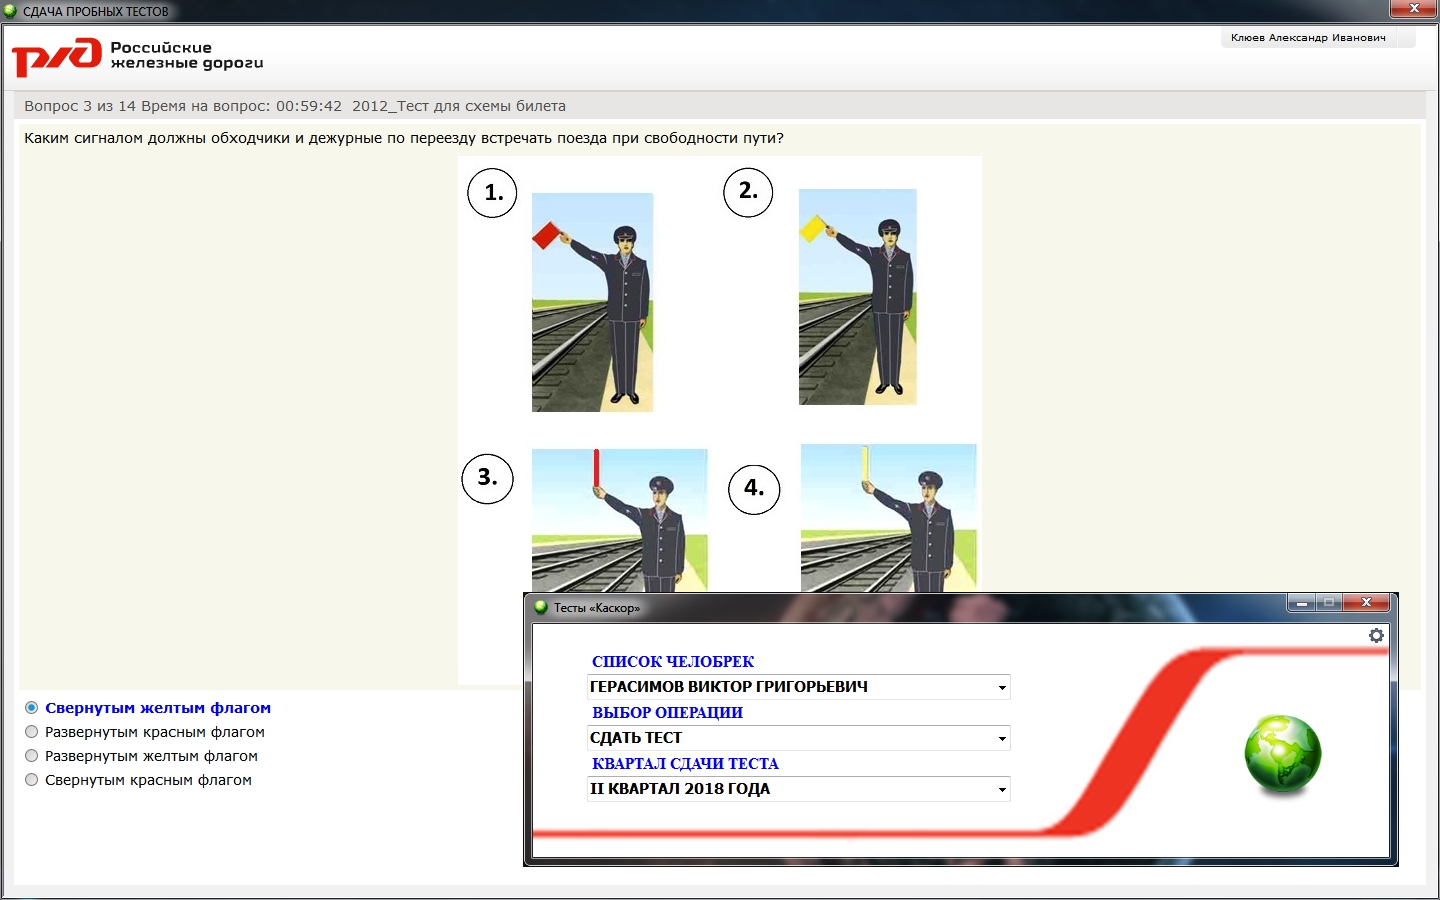Click '2012_Тест для схемы билета' test name
The image size is (1440, 900).
coord(459,106)
